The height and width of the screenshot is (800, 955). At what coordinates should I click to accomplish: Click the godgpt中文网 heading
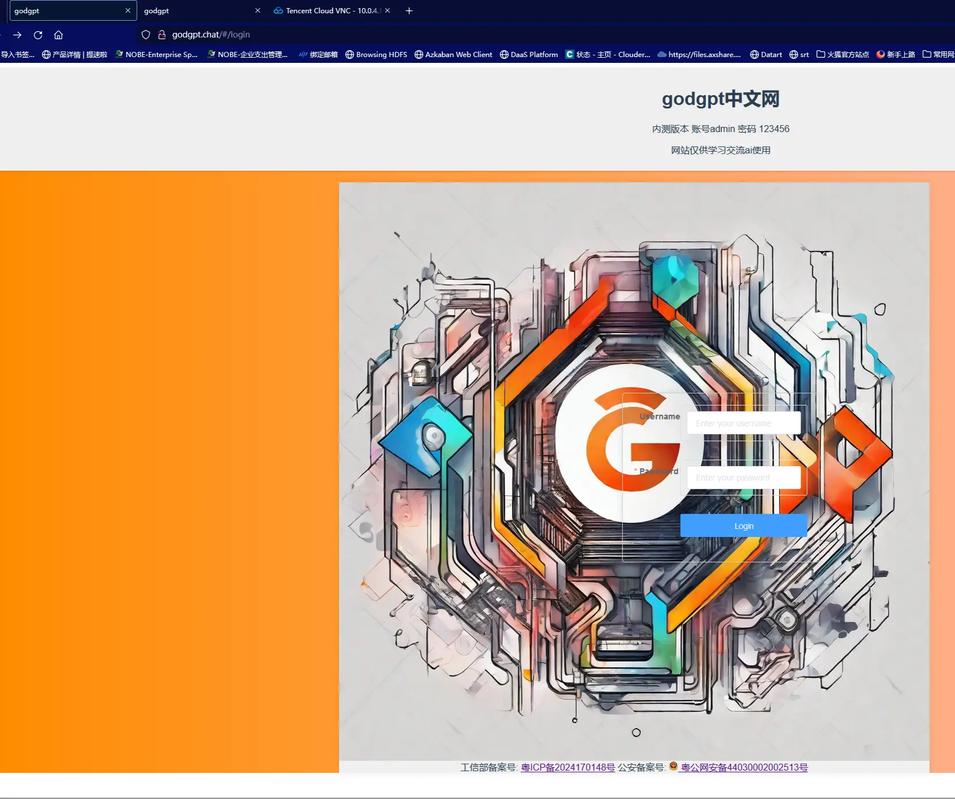(721, 99)
